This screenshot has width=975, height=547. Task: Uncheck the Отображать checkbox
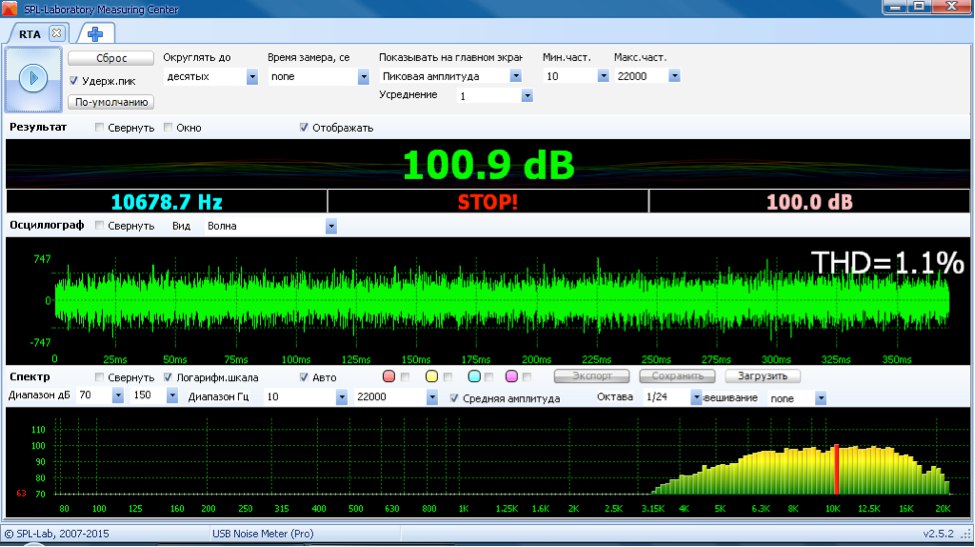click(x=304, y=128)
